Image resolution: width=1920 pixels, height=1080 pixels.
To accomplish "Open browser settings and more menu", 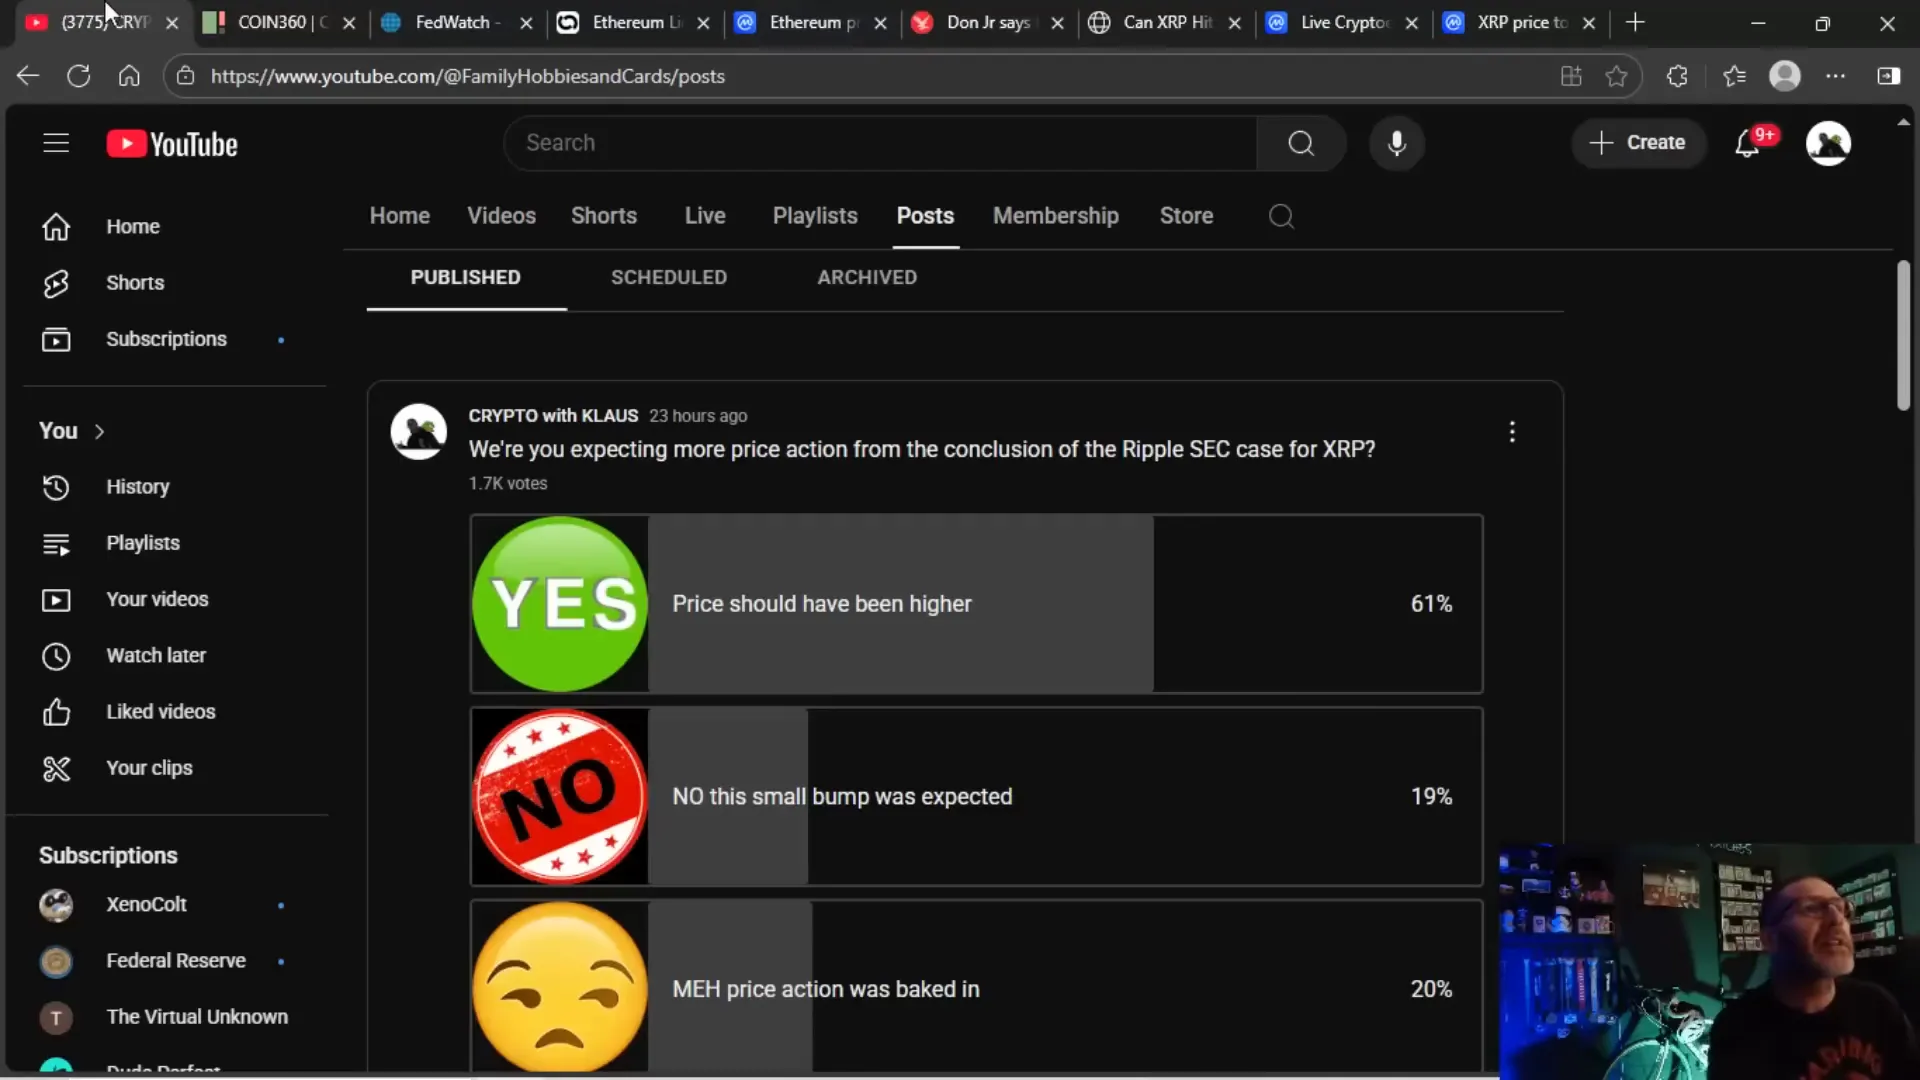I will click(x=1836, y=76).
